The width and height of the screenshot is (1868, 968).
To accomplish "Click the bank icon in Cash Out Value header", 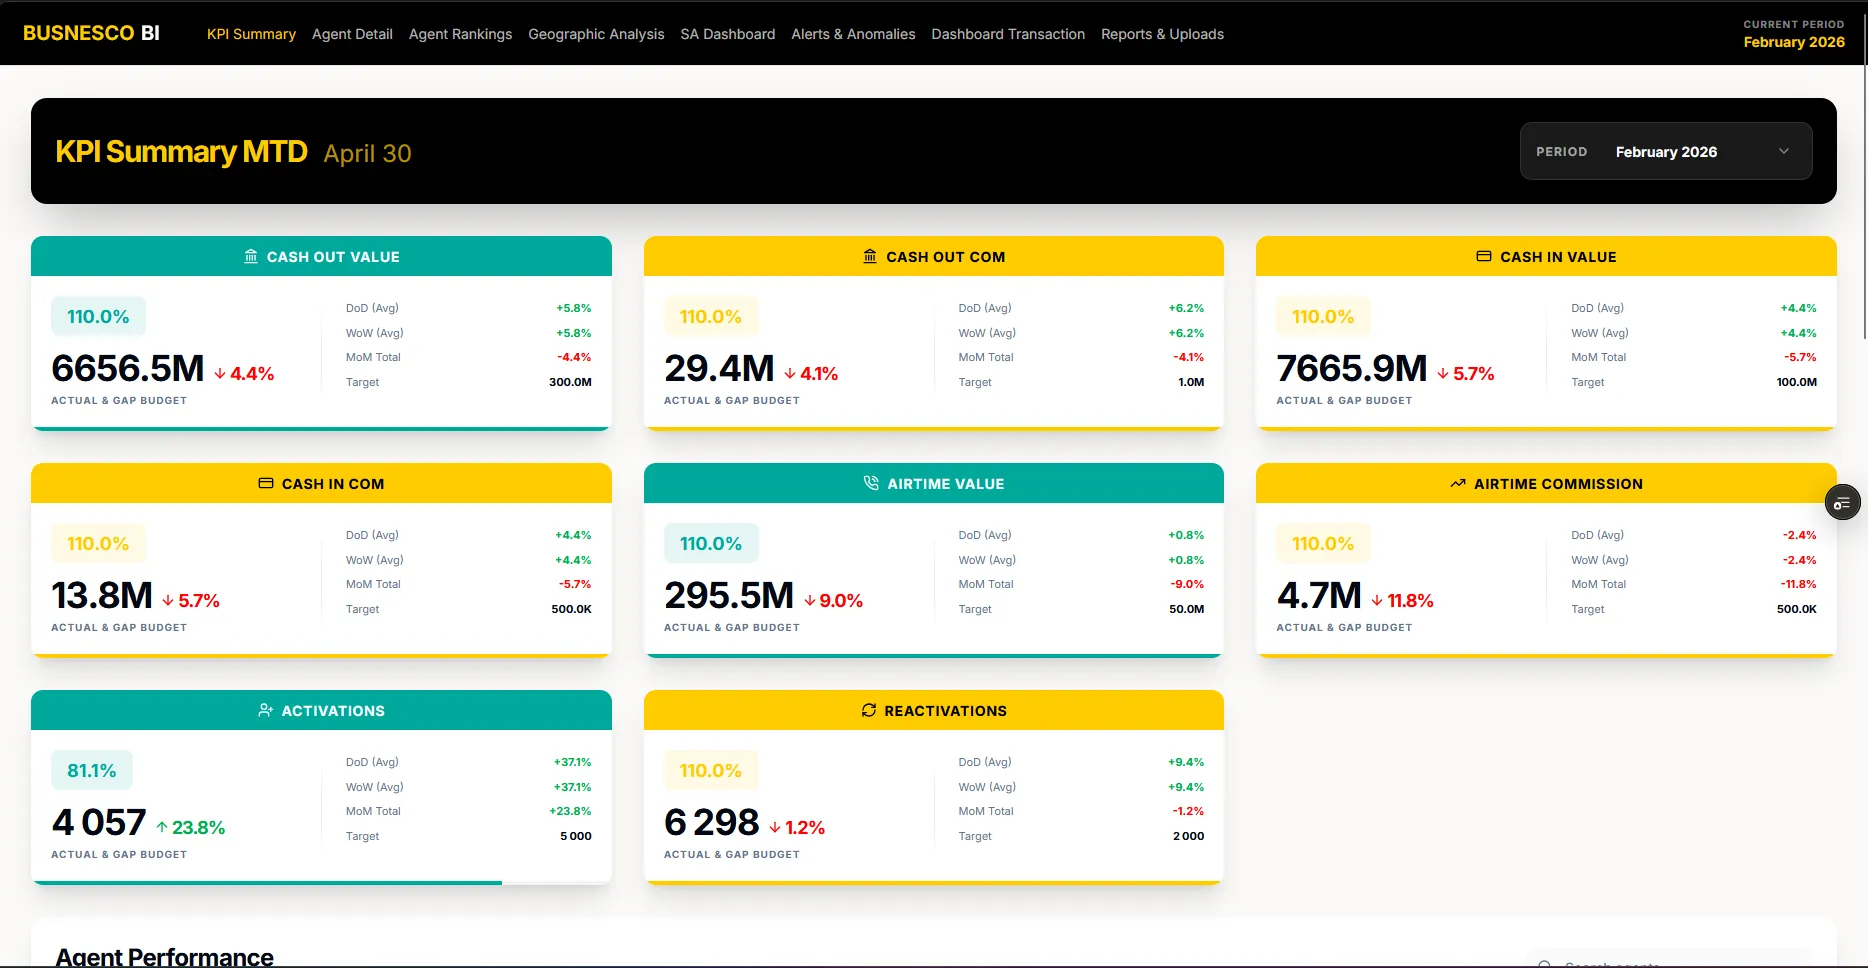I will click(x=251, y=257).
